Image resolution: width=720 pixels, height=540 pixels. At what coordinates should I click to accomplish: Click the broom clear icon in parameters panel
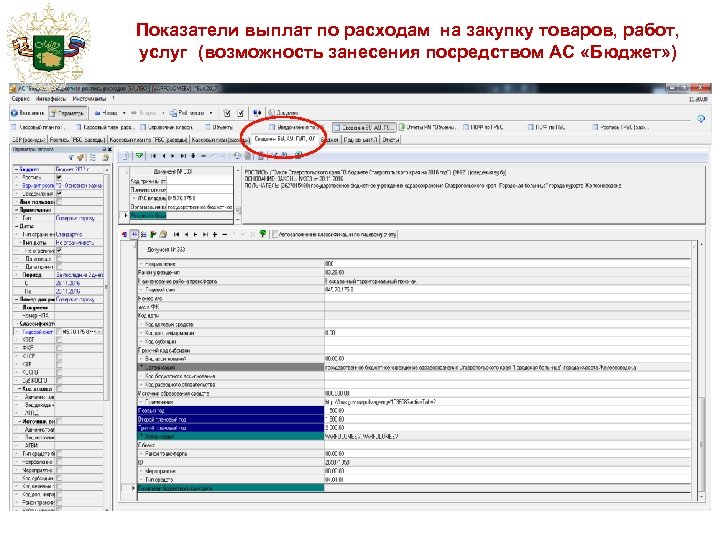tap(81, 158)
